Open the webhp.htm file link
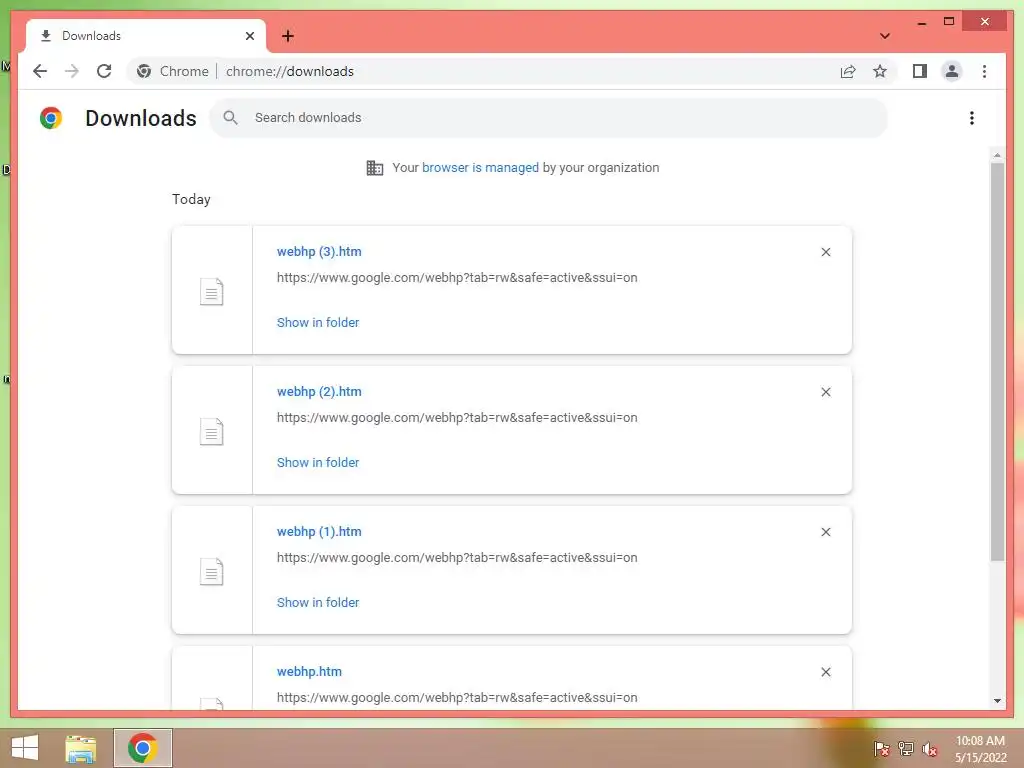Image resolution: width=1024 pixels, height=768 pixels. click(309, 671)
